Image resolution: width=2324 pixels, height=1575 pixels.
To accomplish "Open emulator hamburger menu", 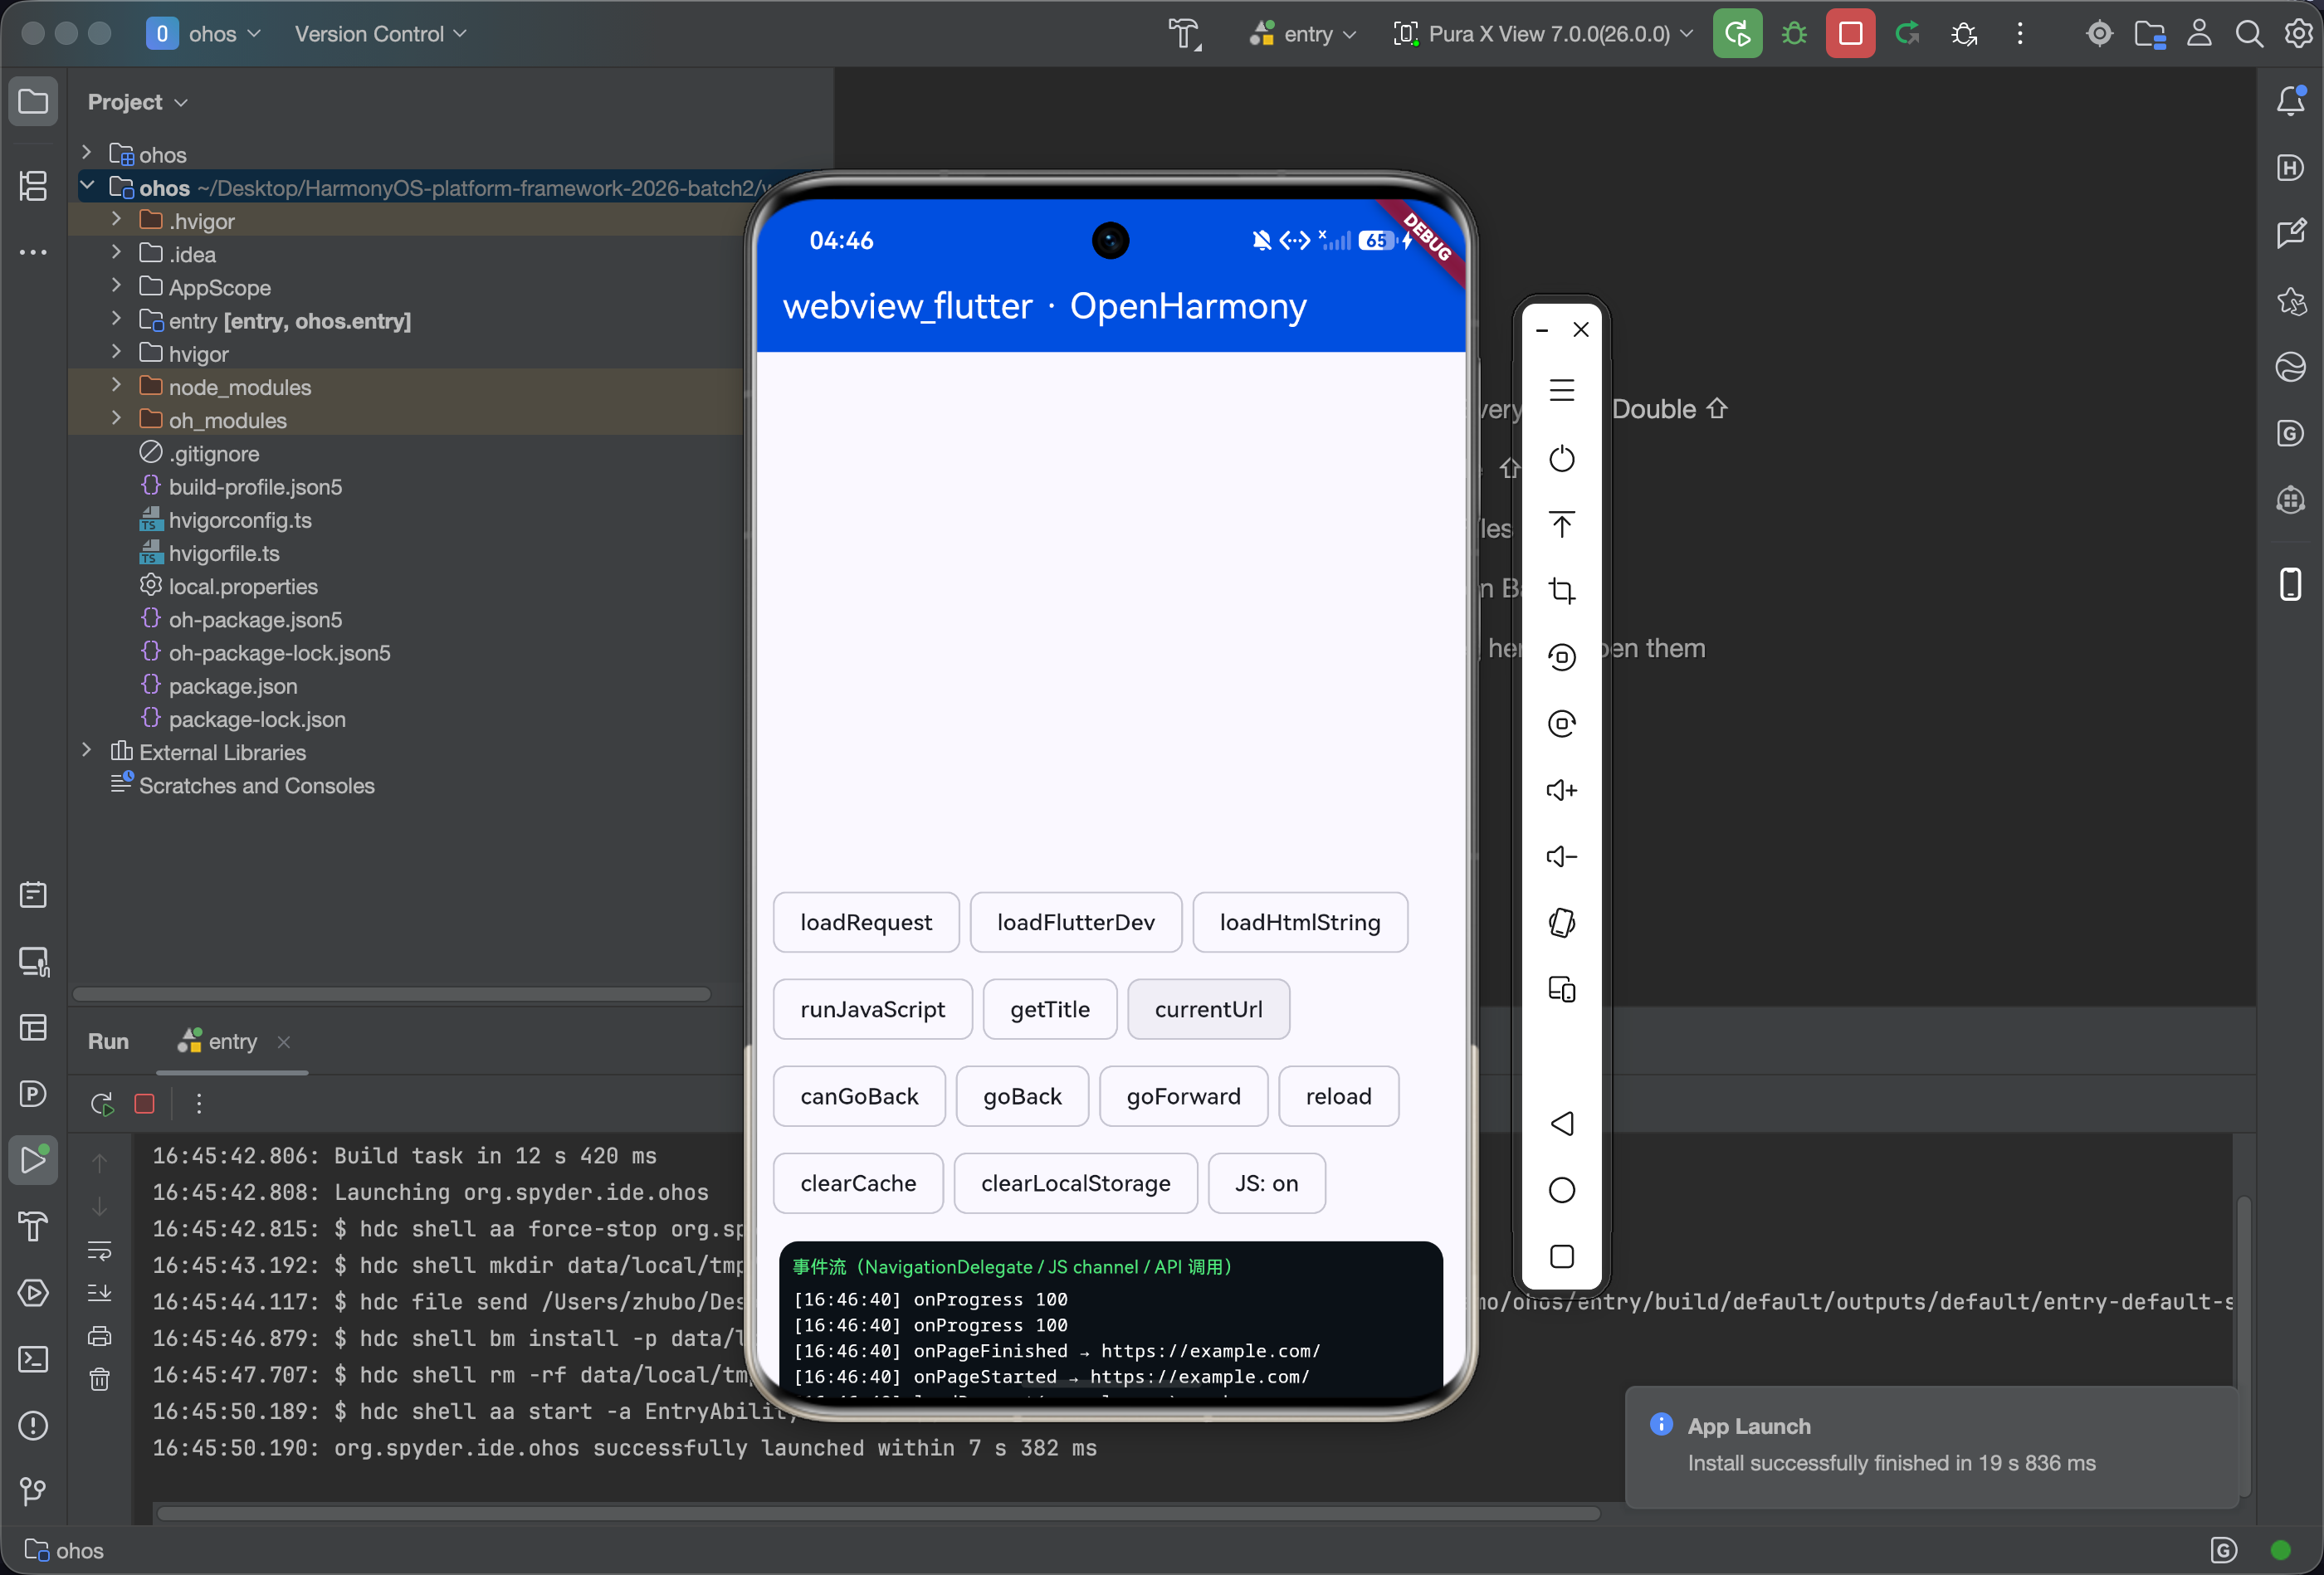I will point(1561,390).
